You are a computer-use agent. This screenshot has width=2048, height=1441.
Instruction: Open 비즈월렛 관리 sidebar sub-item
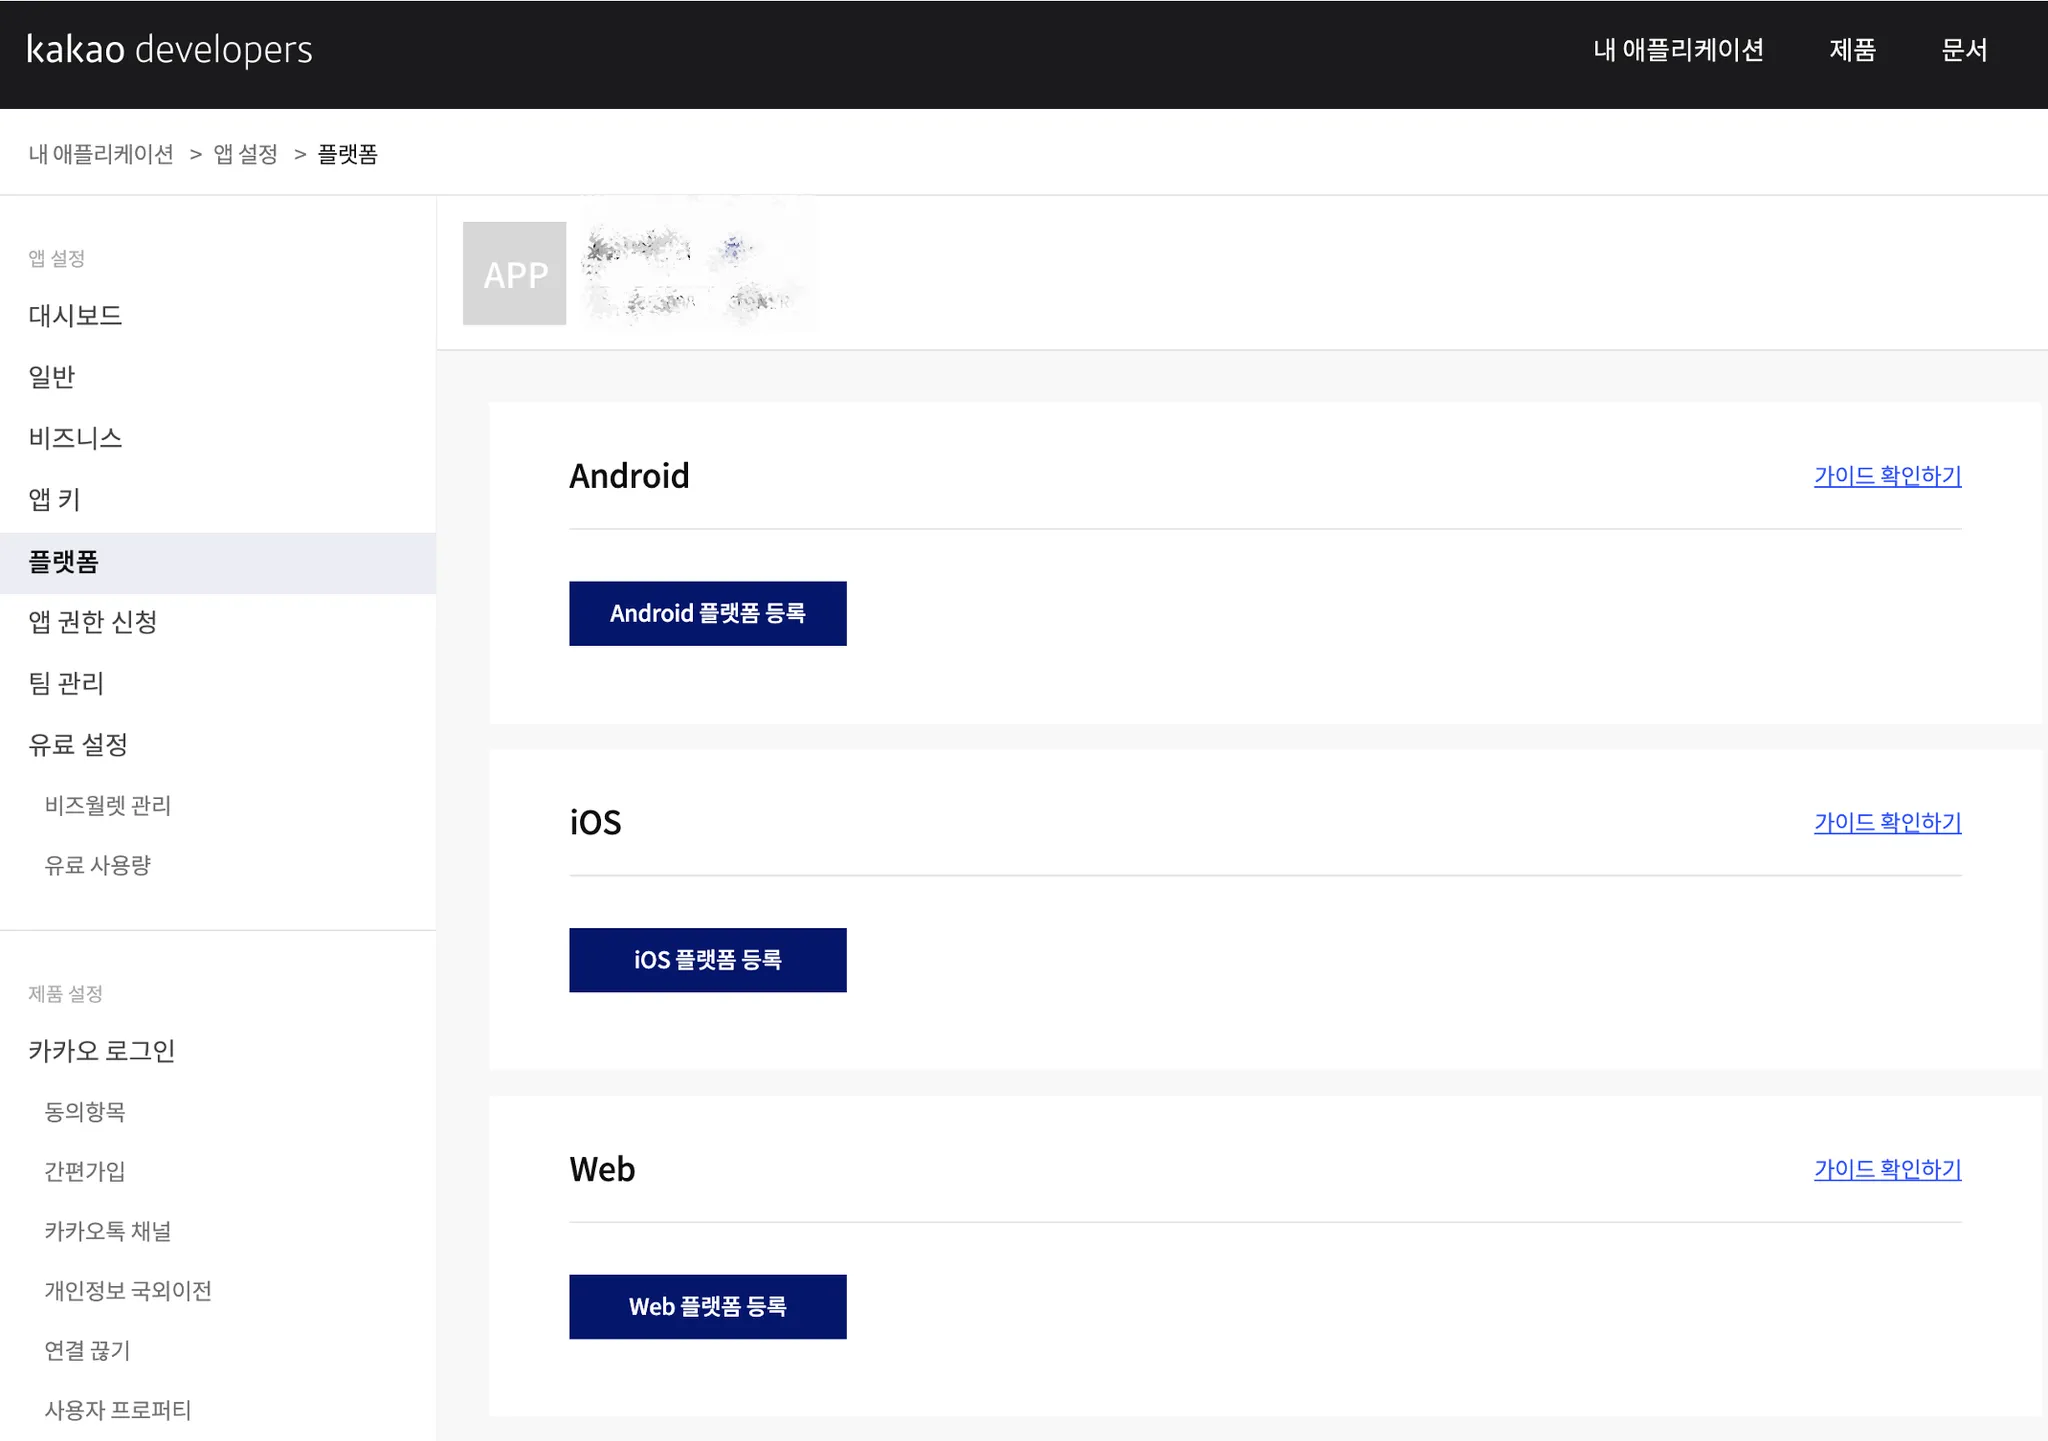coord(108,806)
